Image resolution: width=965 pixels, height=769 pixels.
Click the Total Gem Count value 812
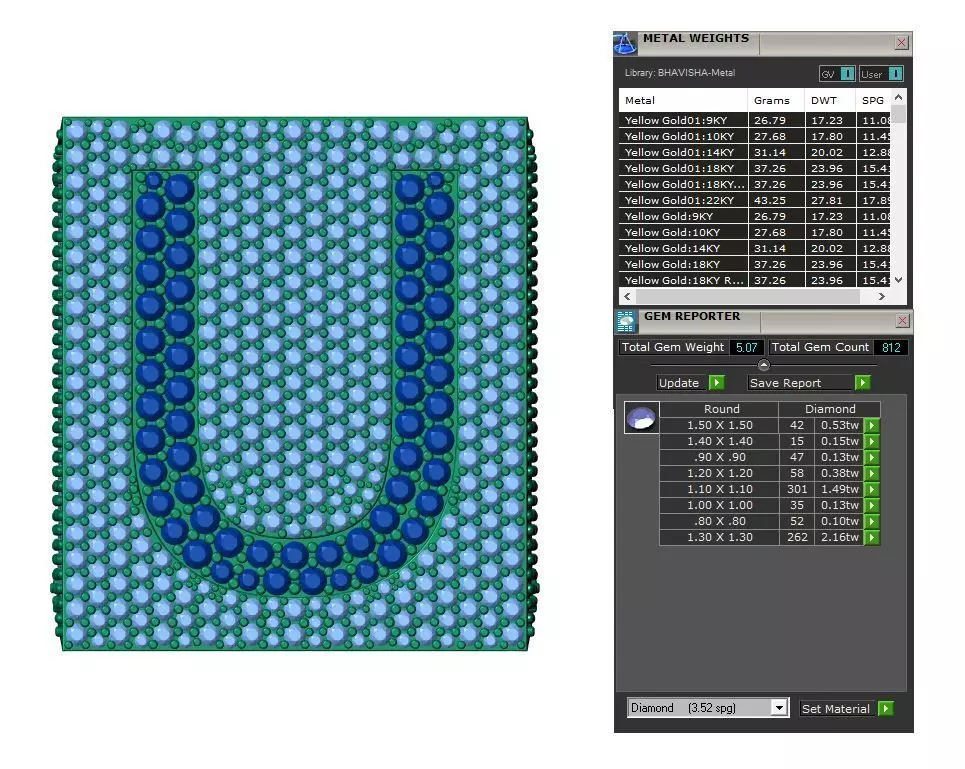click(891, 347)
